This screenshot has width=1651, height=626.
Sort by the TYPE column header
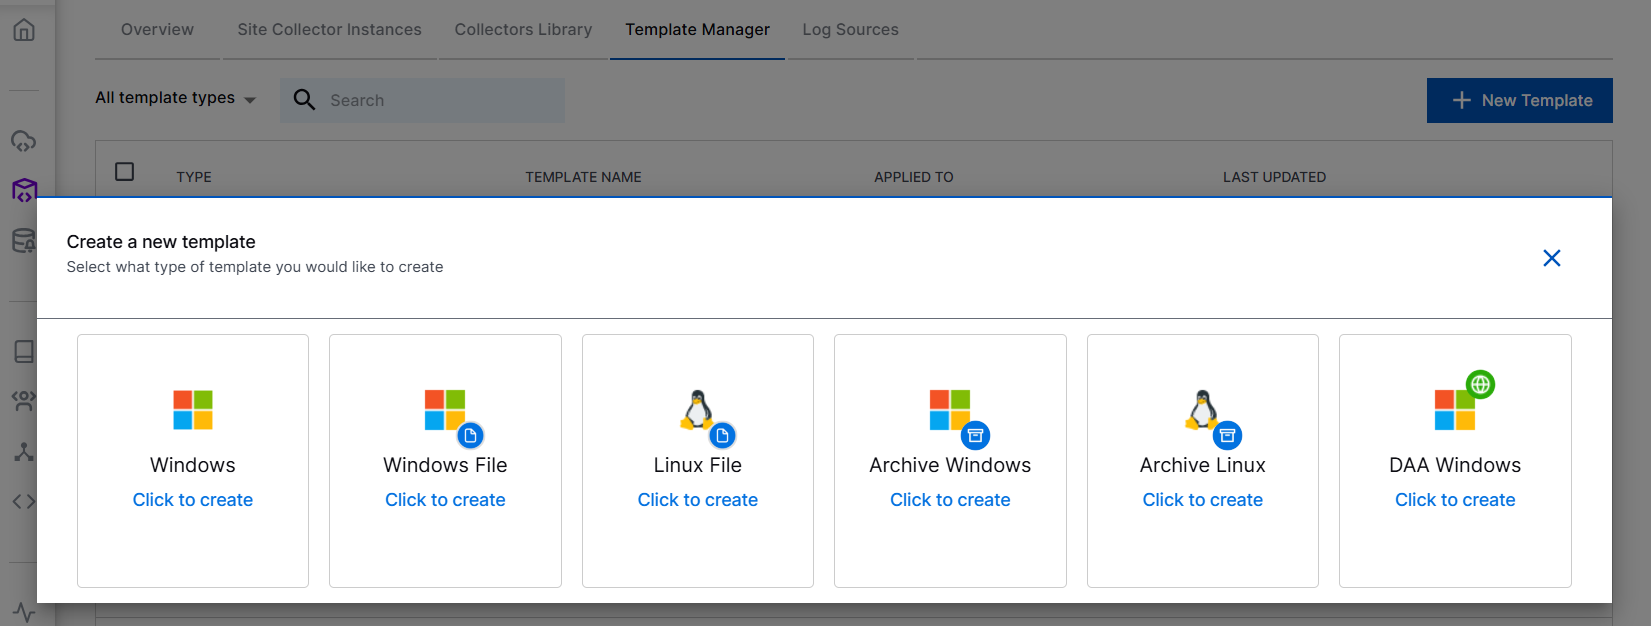click(x=194, y=177)
